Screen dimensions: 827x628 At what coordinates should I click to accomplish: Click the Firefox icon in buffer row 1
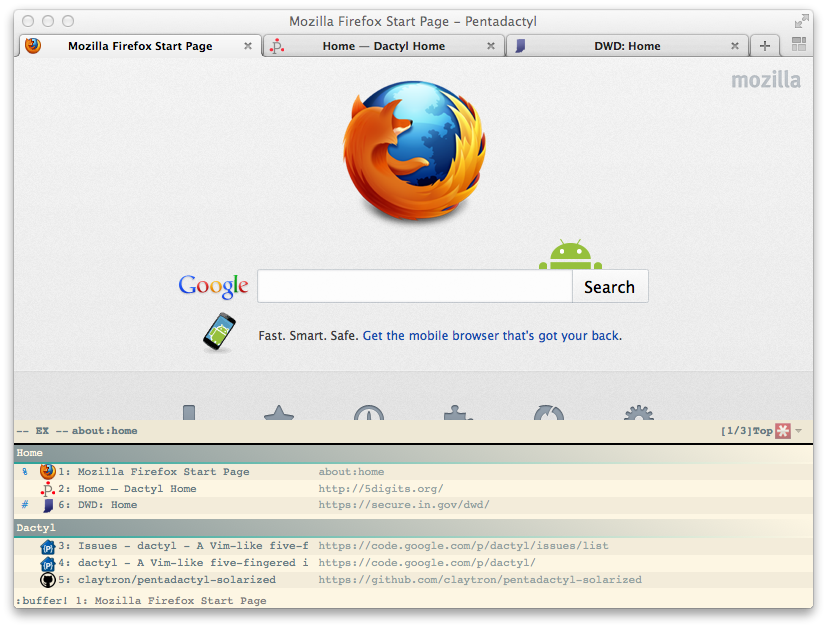pos(48,471)
